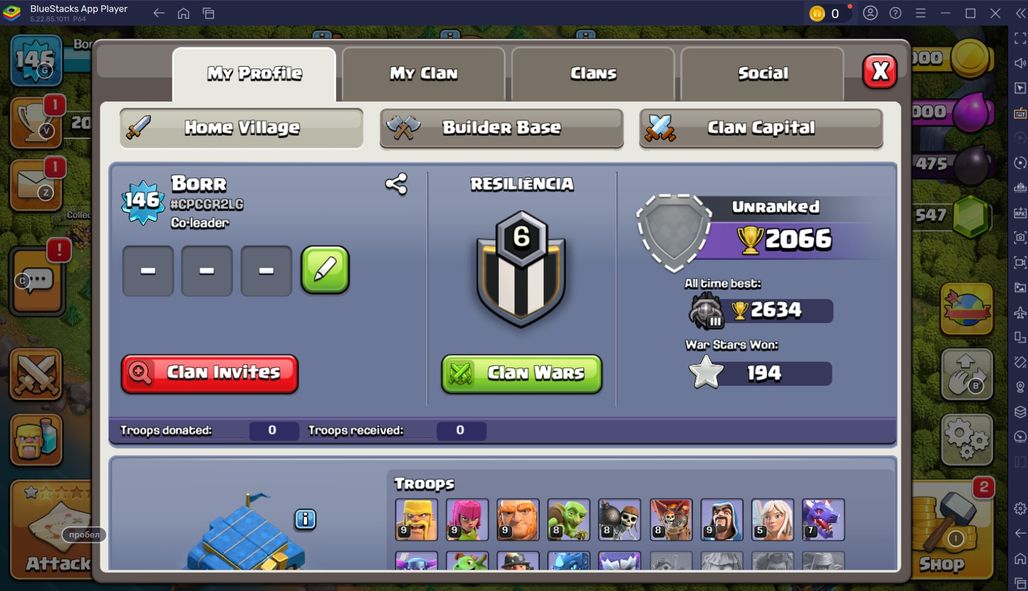The image size is (1028, 591).
Task: Open the settings gears button
Action: pos(966,439)
